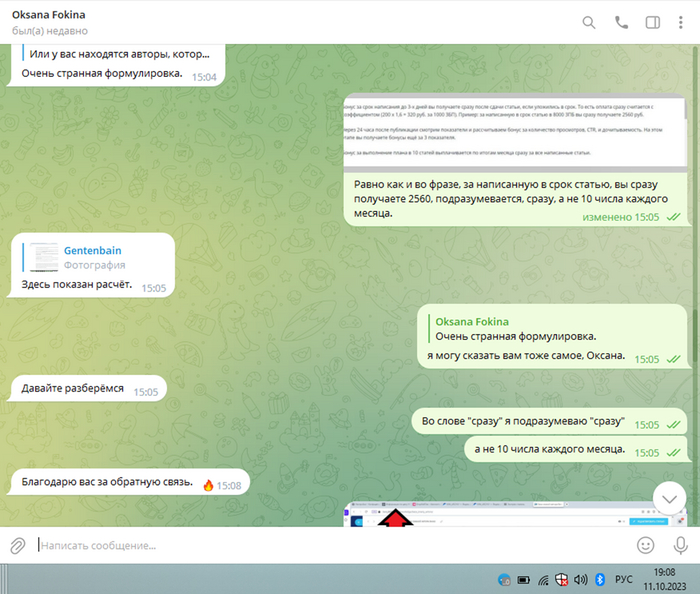Viewport: 700px width, 594px height.
Task: Open volume speaker tray icon
Action: pos(580,580)
